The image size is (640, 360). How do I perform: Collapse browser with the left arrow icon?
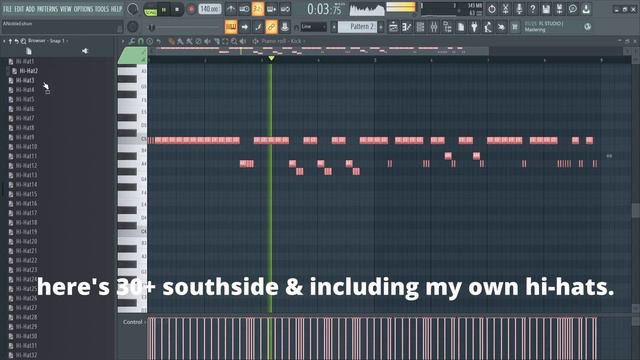[4, 41]
